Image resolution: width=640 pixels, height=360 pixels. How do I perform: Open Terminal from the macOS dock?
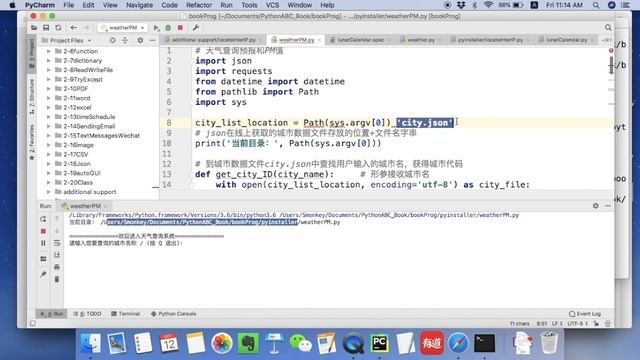point(484,343)
